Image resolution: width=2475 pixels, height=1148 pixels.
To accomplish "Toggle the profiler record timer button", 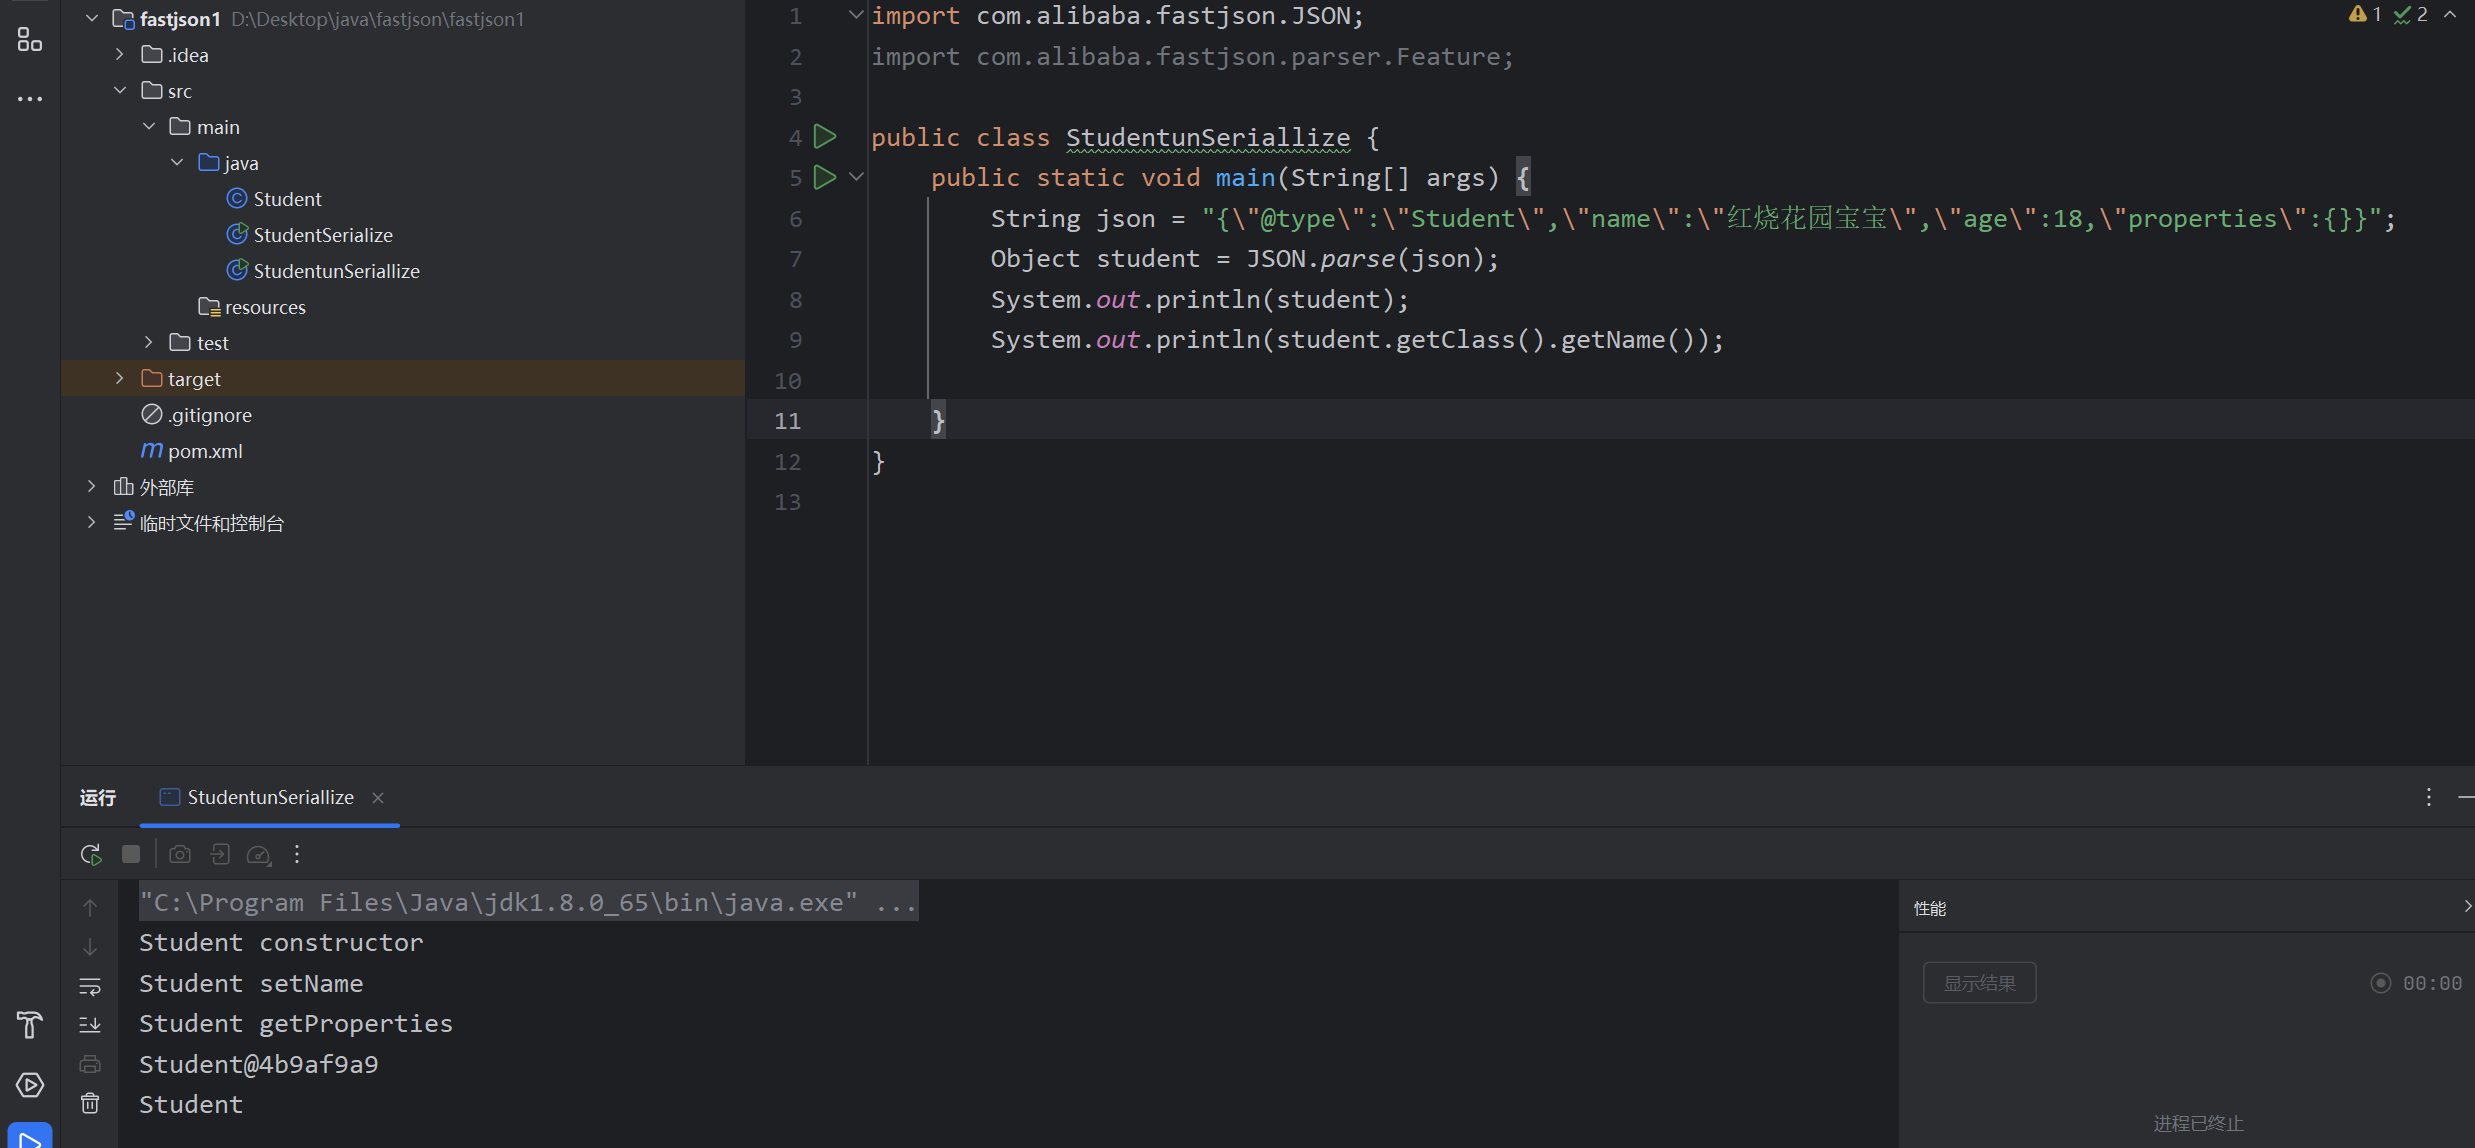I will [2380, 983].
